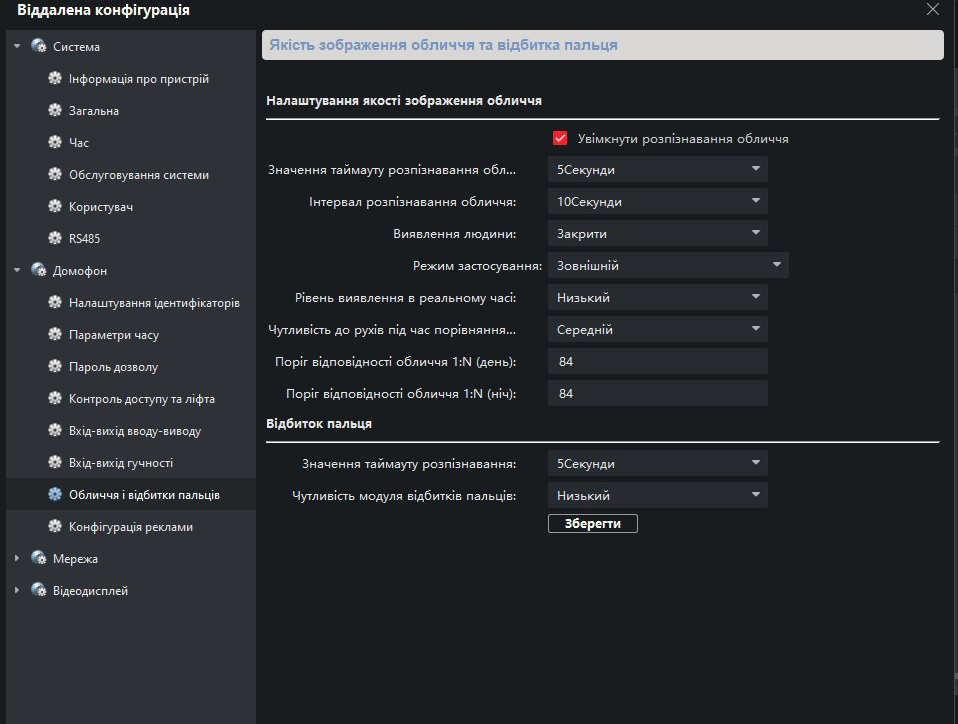Expand the Мережа tree section
This screenshot has height=724, width=958.
pyautogui.click(x=16, y=559)
